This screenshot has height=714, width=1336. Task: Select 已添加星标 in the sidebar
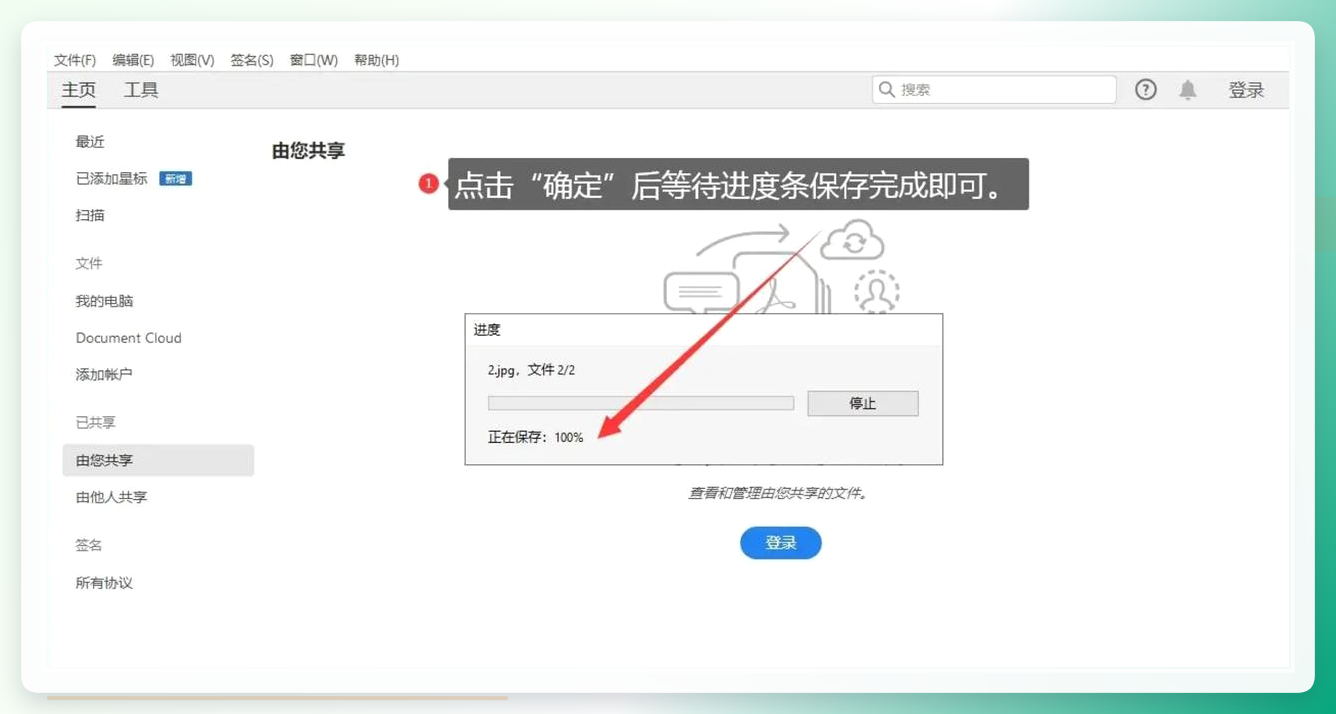112,178
